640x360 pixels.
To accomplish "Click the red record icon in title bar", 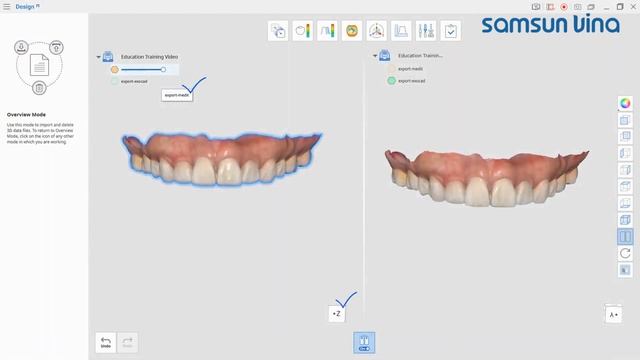I will (564, 7).
